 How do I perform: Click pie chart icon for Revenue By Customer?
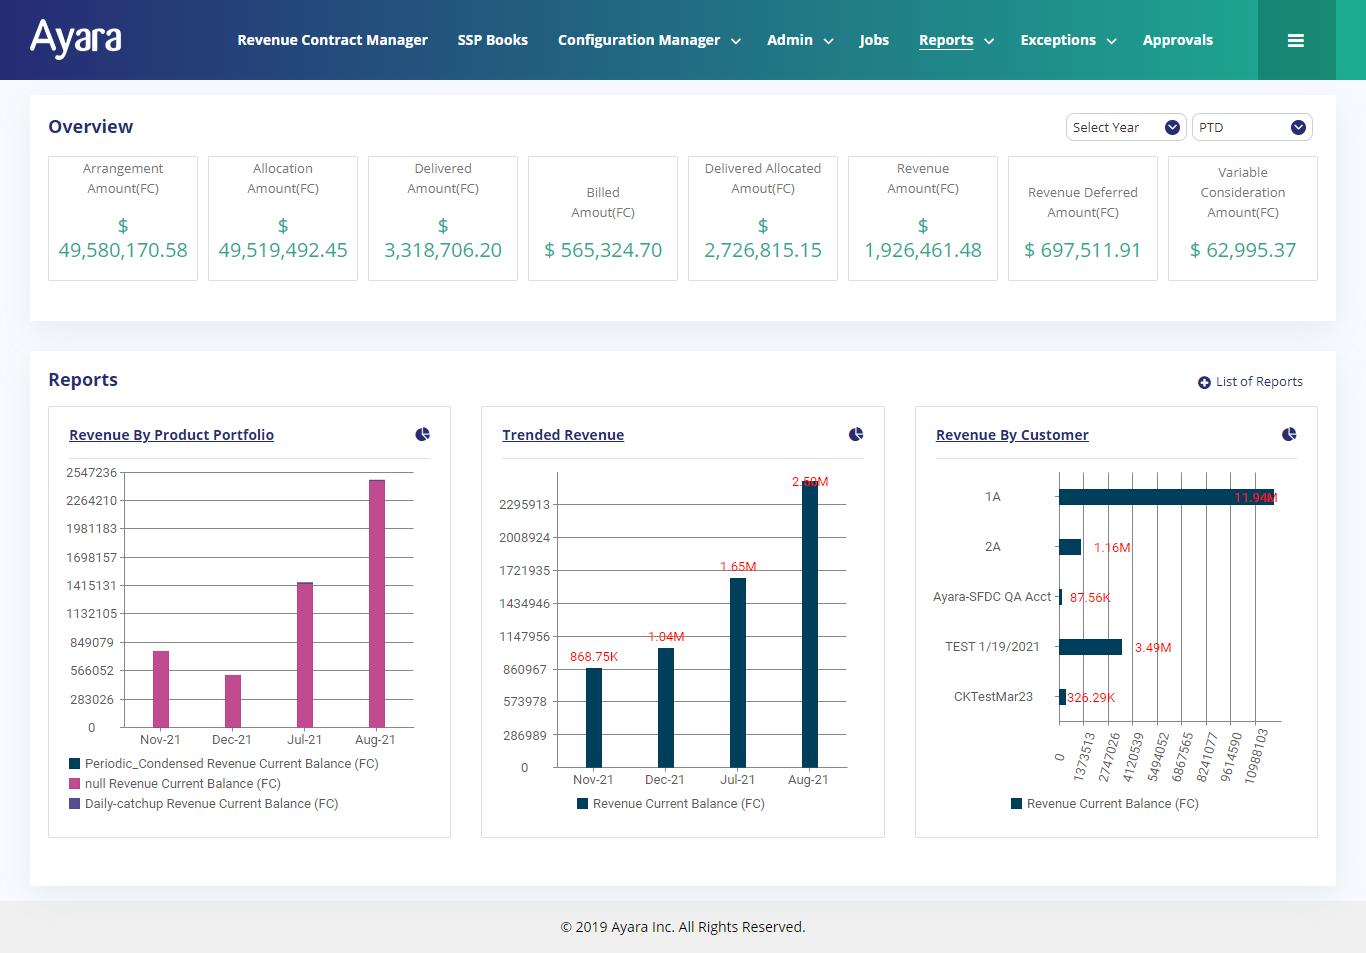(1289, 434)
